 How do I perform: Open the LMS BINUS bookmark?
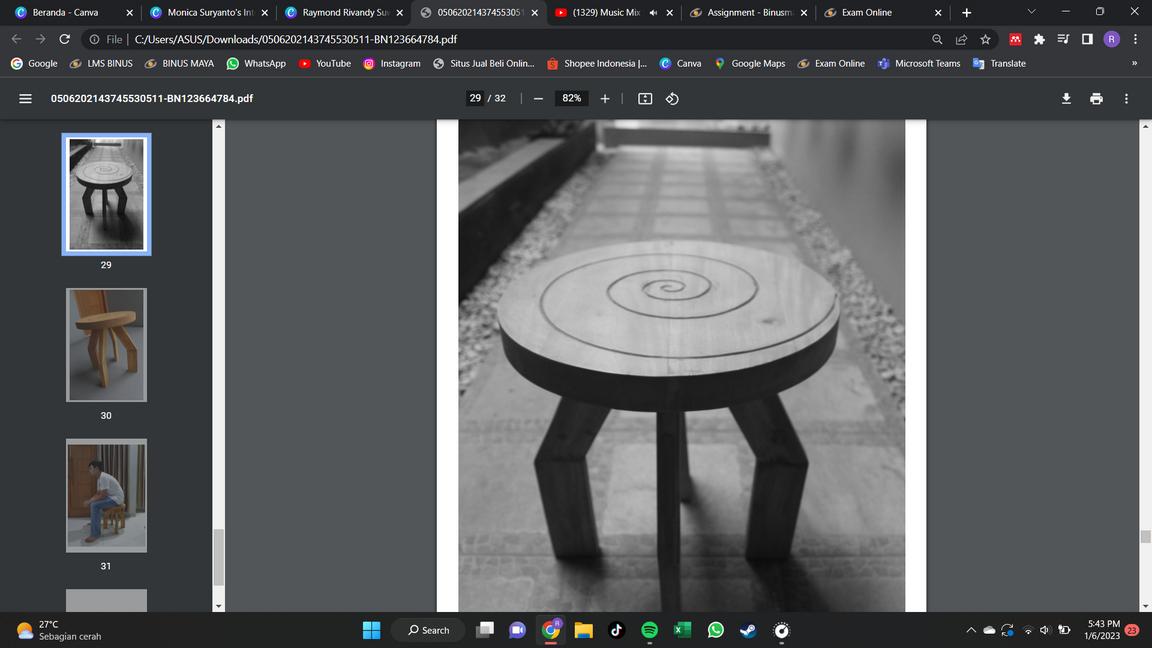pyautogui.click(x=101, y=63)
